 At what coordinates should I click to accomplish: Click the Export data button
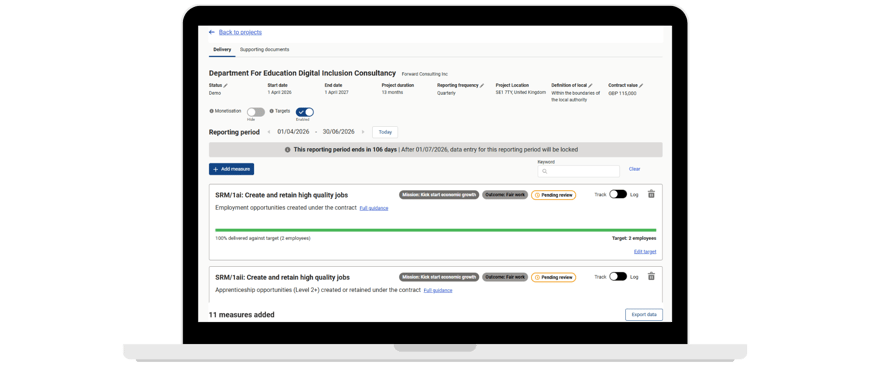644,314
